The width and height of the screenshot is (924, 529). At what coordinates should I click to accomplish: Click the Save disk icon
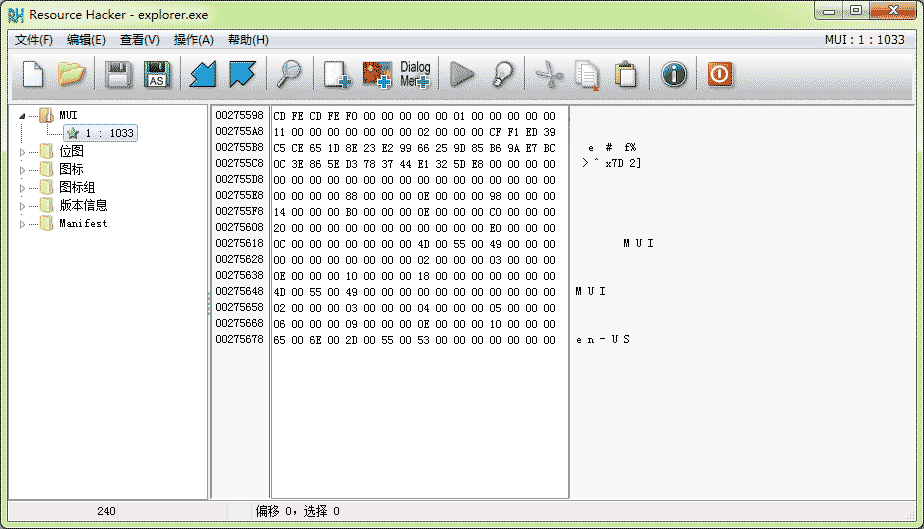coord(119,74)
